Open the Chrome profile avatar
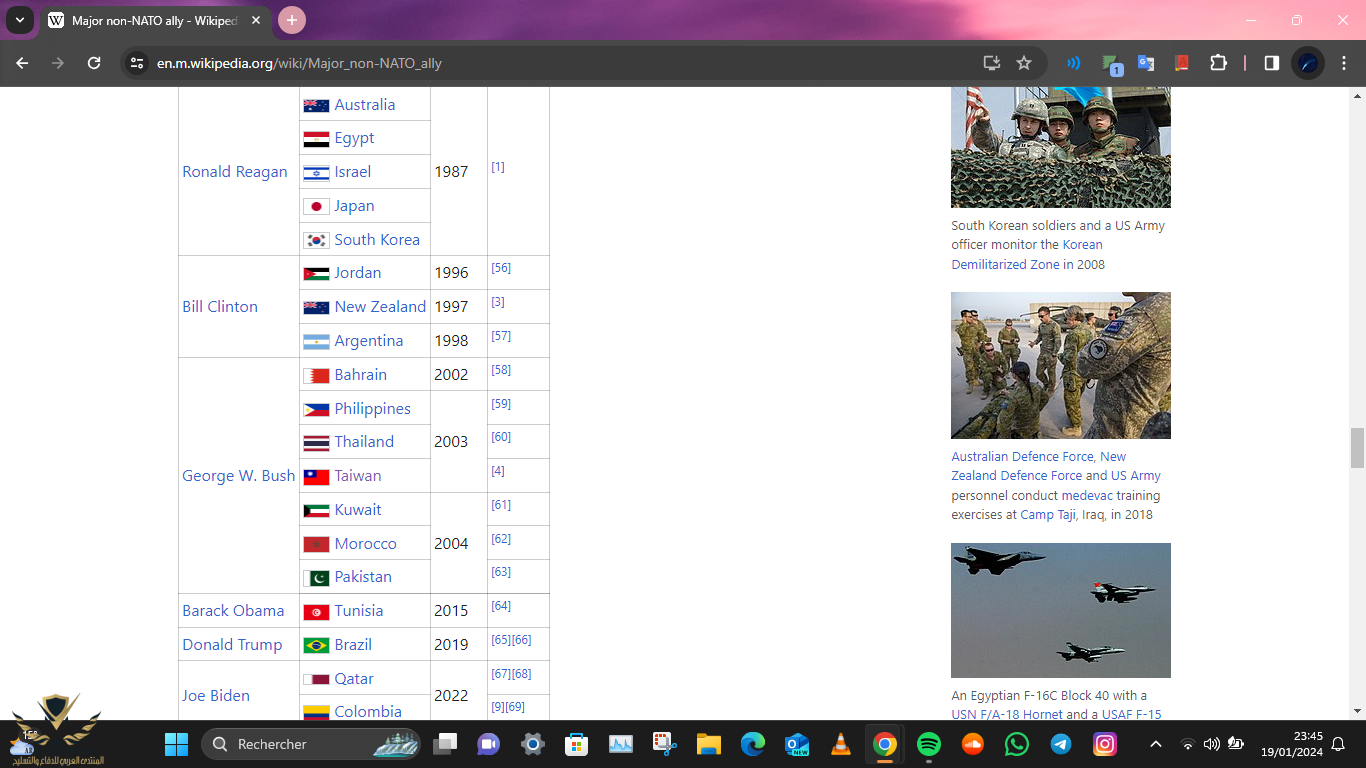Viewport: 1366px width, 768px height. tap(1307, 63)
